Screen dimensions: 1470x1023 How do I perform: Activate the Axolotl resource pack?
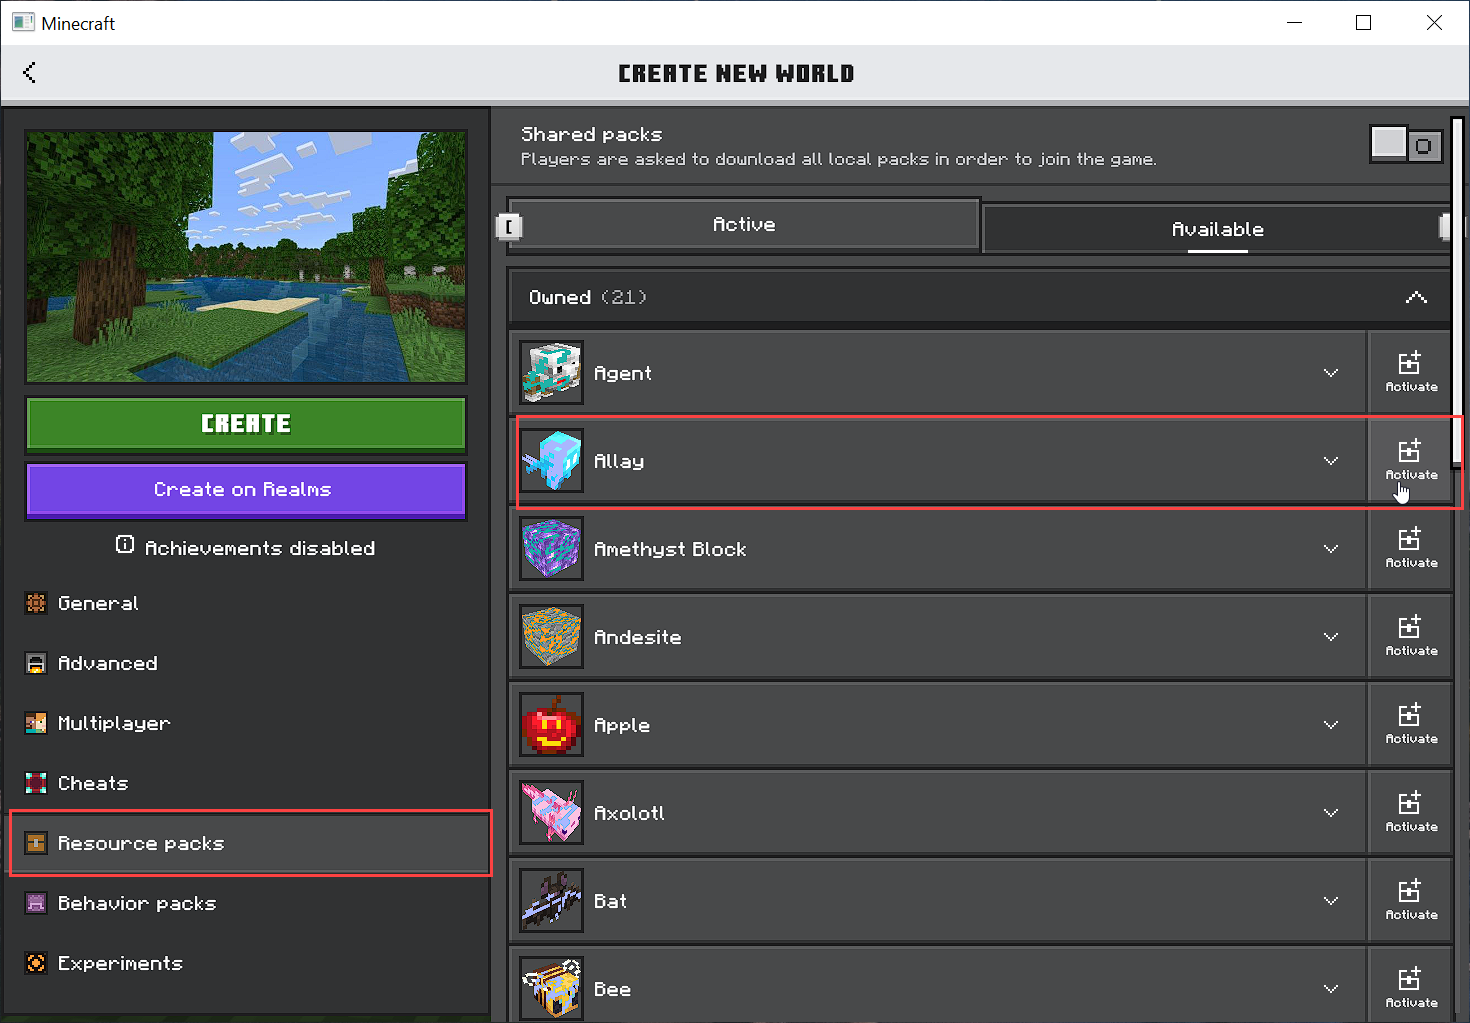(1410, 812)
